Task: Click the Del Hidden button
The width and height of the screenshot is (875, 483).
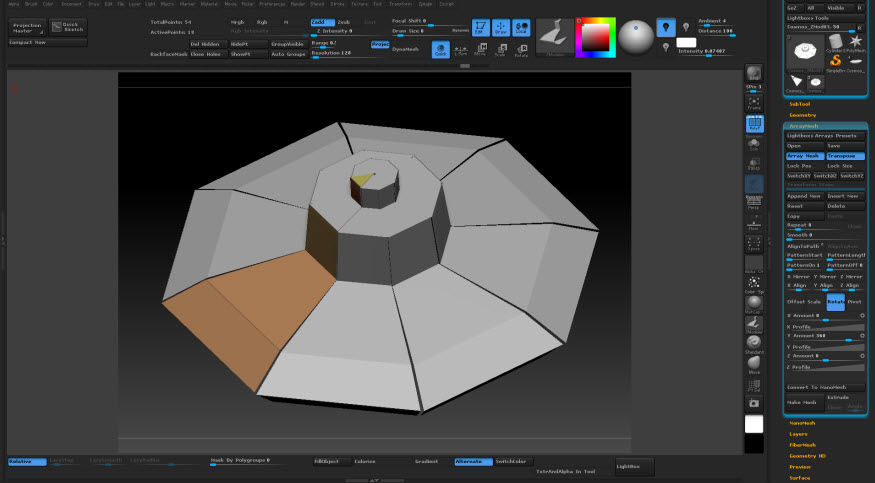Action: 208,44
